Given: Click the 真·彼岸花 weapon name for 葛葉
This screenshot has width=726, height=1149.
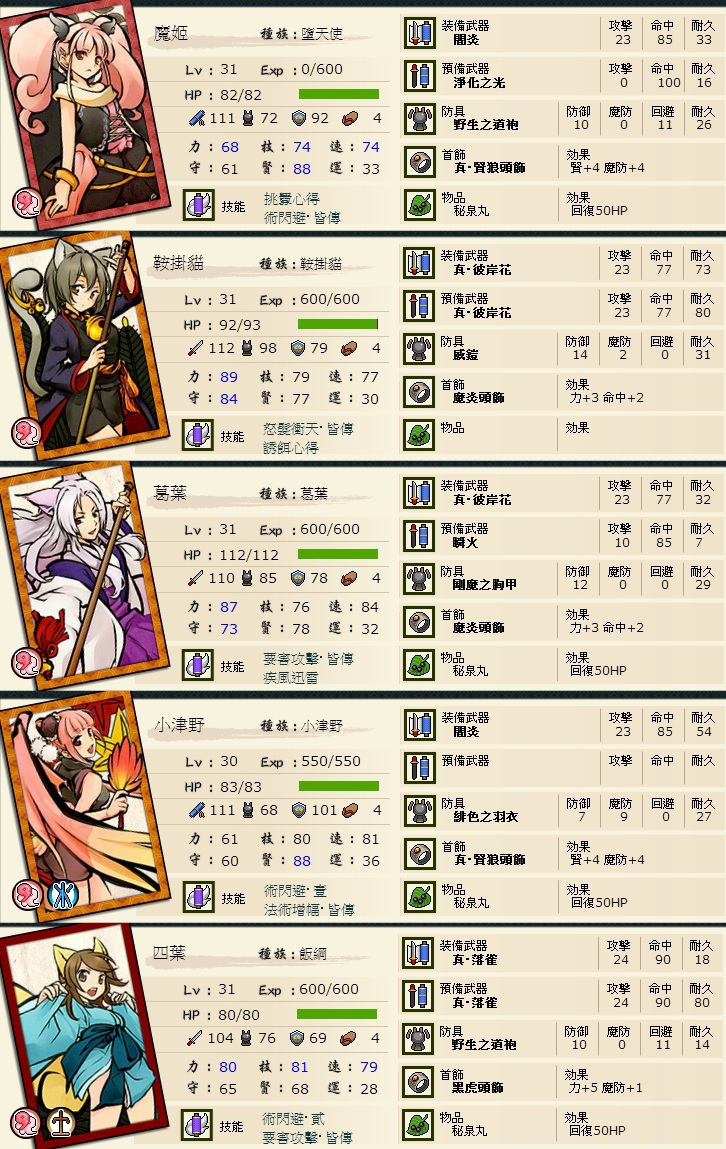Looking at the screenshot, I should click(x=482, y=500).
